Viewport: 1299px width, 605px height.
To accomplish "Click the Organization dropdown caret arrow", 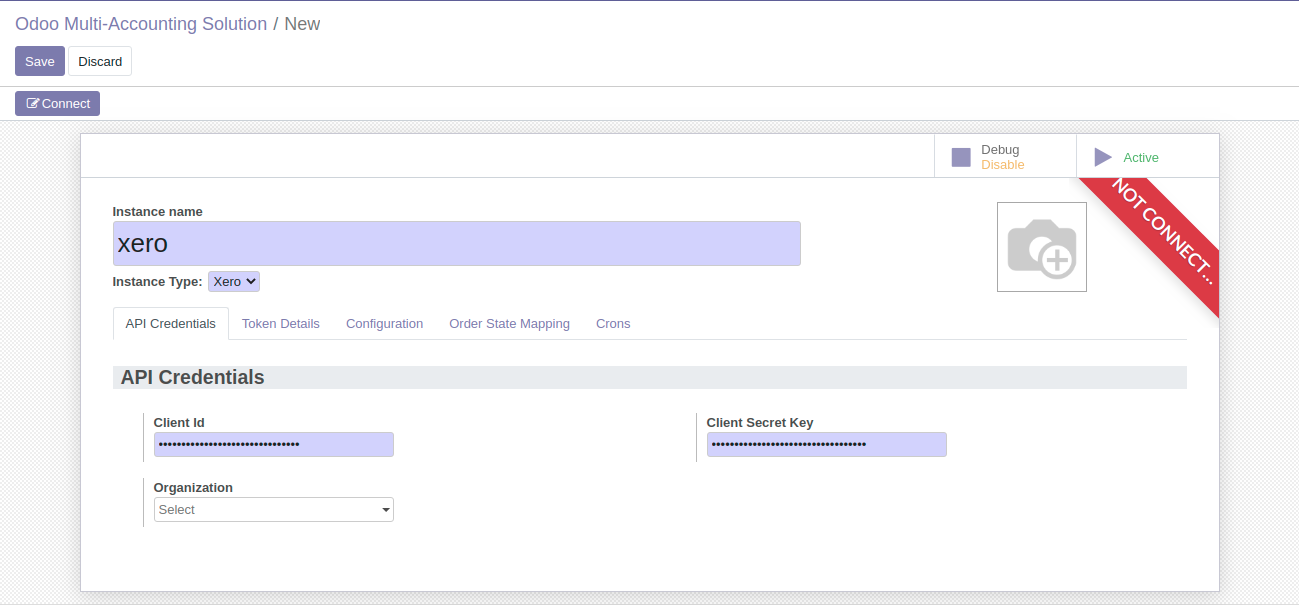I will click(x=386, y=510).
